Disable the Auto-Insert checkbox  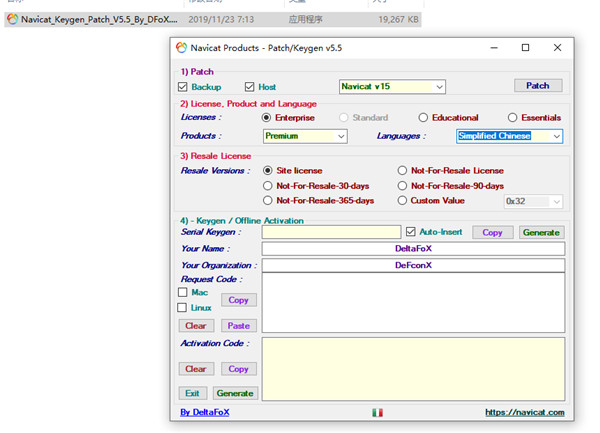tap(411, 232)
